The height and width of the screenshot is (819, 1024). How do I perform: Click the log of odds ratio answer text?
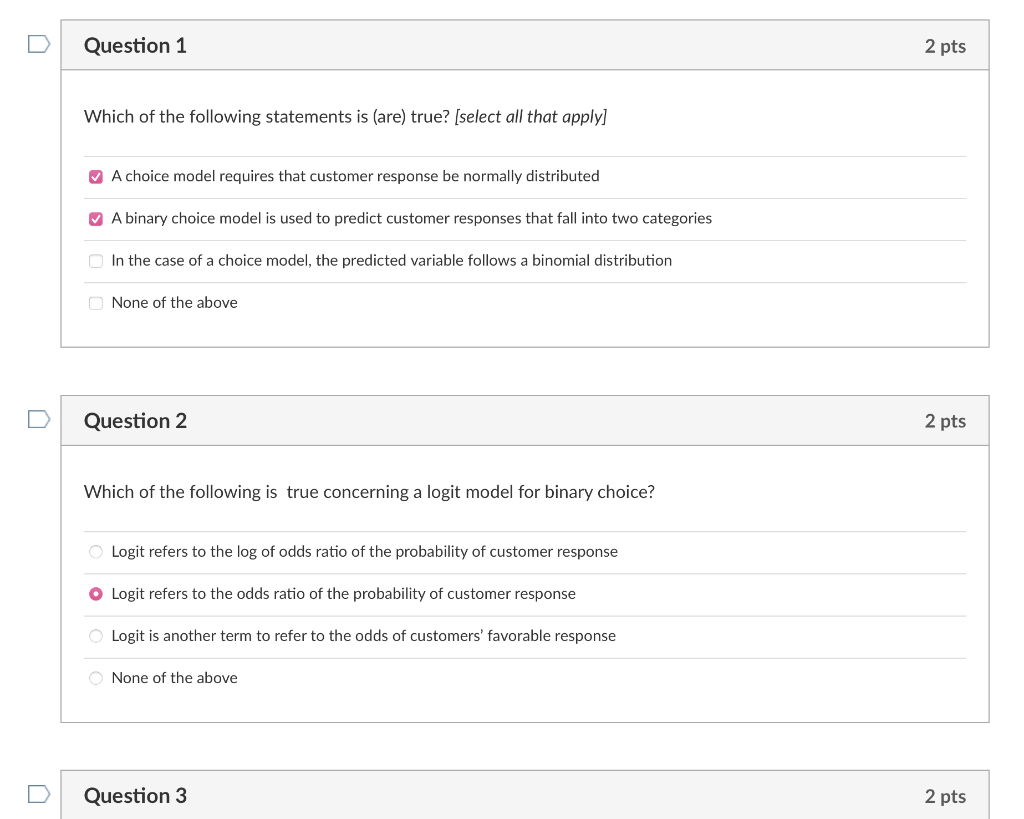[364, 551]
